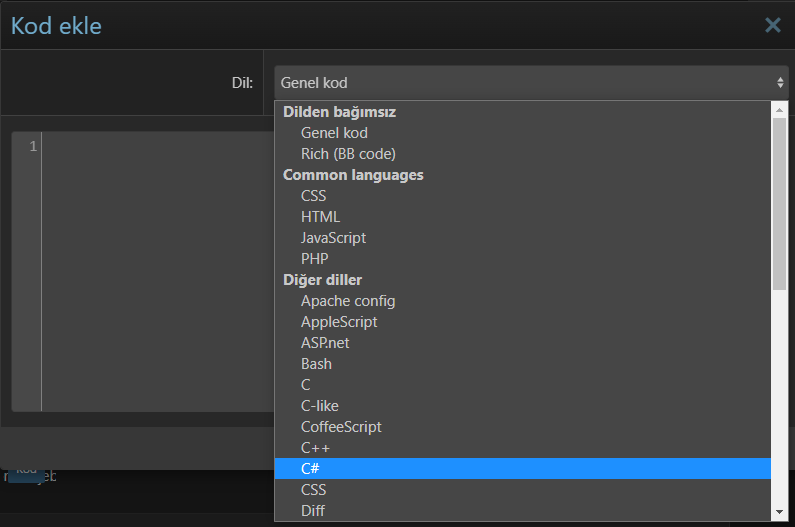Viewport: 795px width, 527px height.
Task: Select the highlighted C# option
Action: [x=310, y=469]
